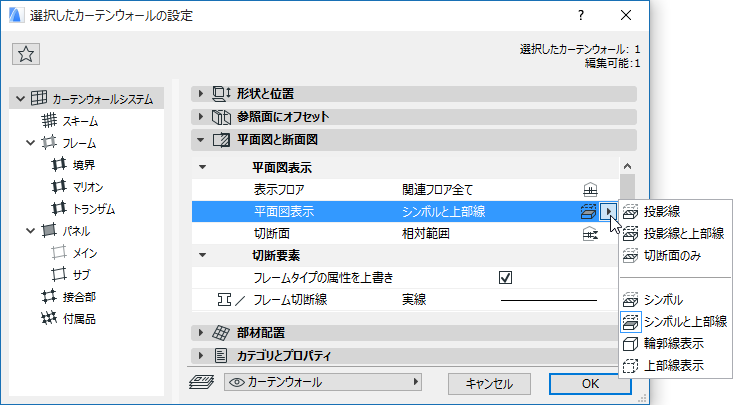
Task: Select 境界 frame item
Action: click(x=84, y=165)
